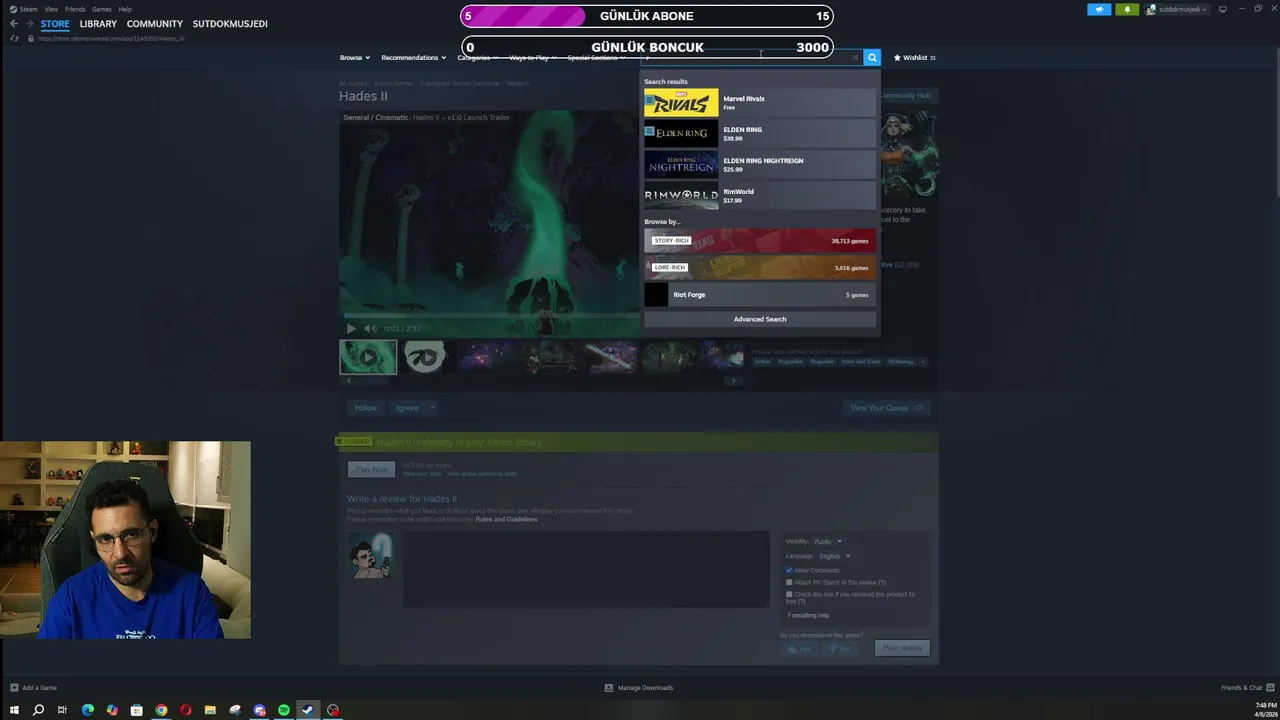Click the Steam taskbar icon
Image resolution: width=1280 pixels, height=720 pixels.
[308, 710]
